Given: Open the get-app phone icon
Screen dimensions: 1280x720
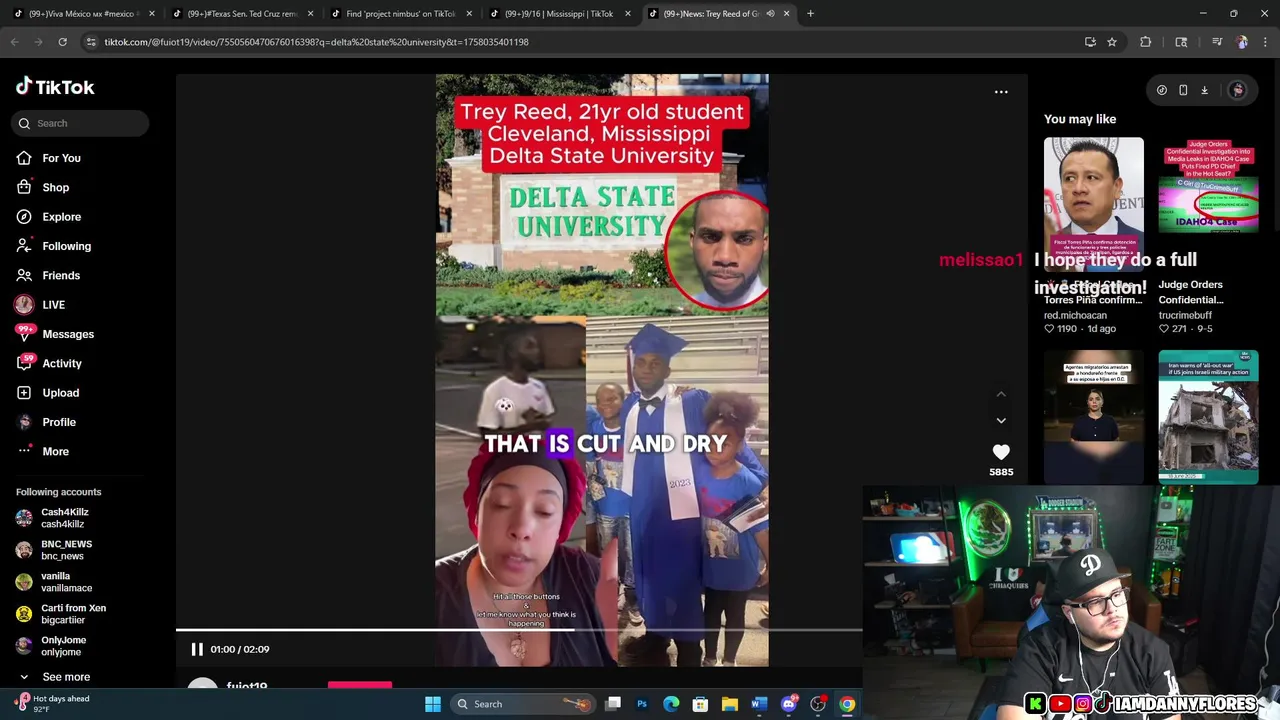Looking at the screenshot, I should pyautogui.click(x=1183, y=90).
